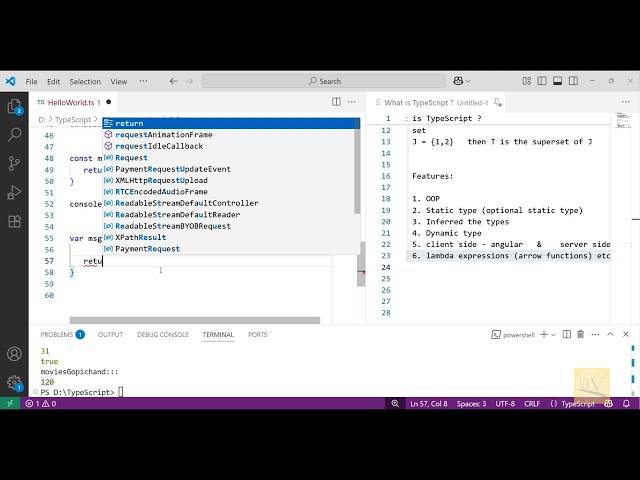Switch to the TERMINAL tab
Screen dimensions: 640x480
point(218,334)
